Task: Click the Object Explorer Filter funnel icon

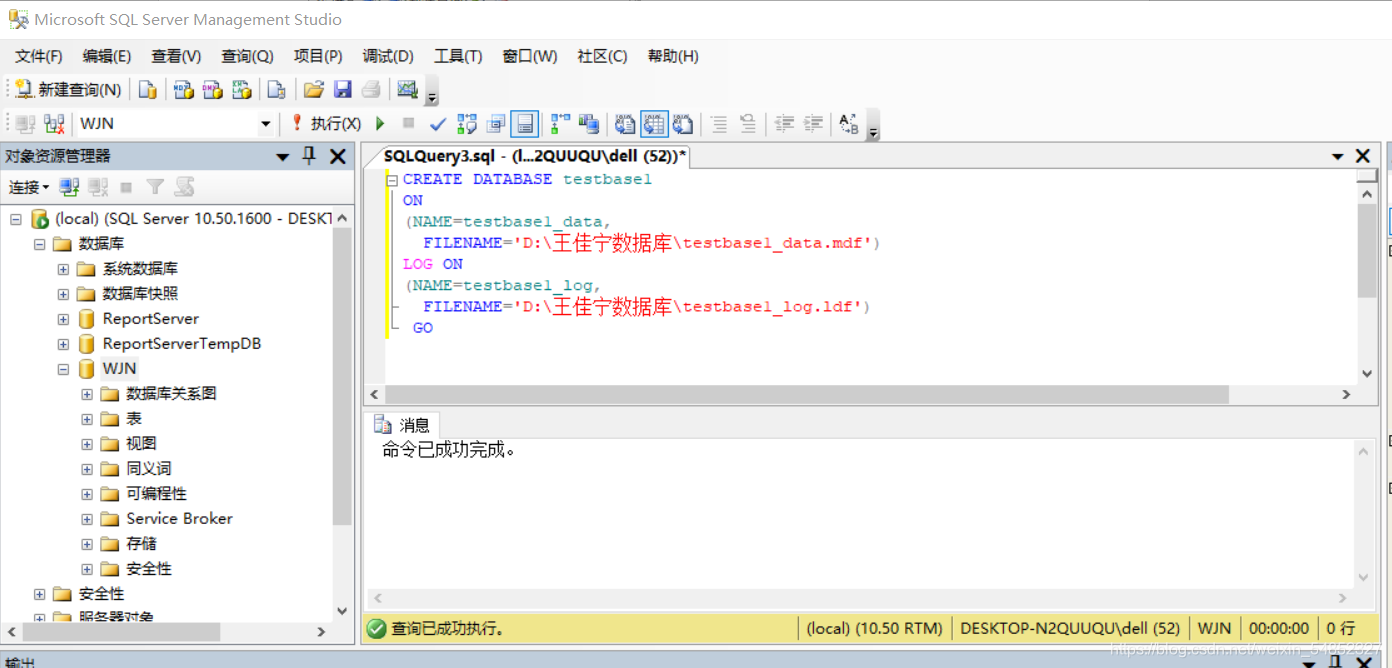Action: click(x=155, y=187)
